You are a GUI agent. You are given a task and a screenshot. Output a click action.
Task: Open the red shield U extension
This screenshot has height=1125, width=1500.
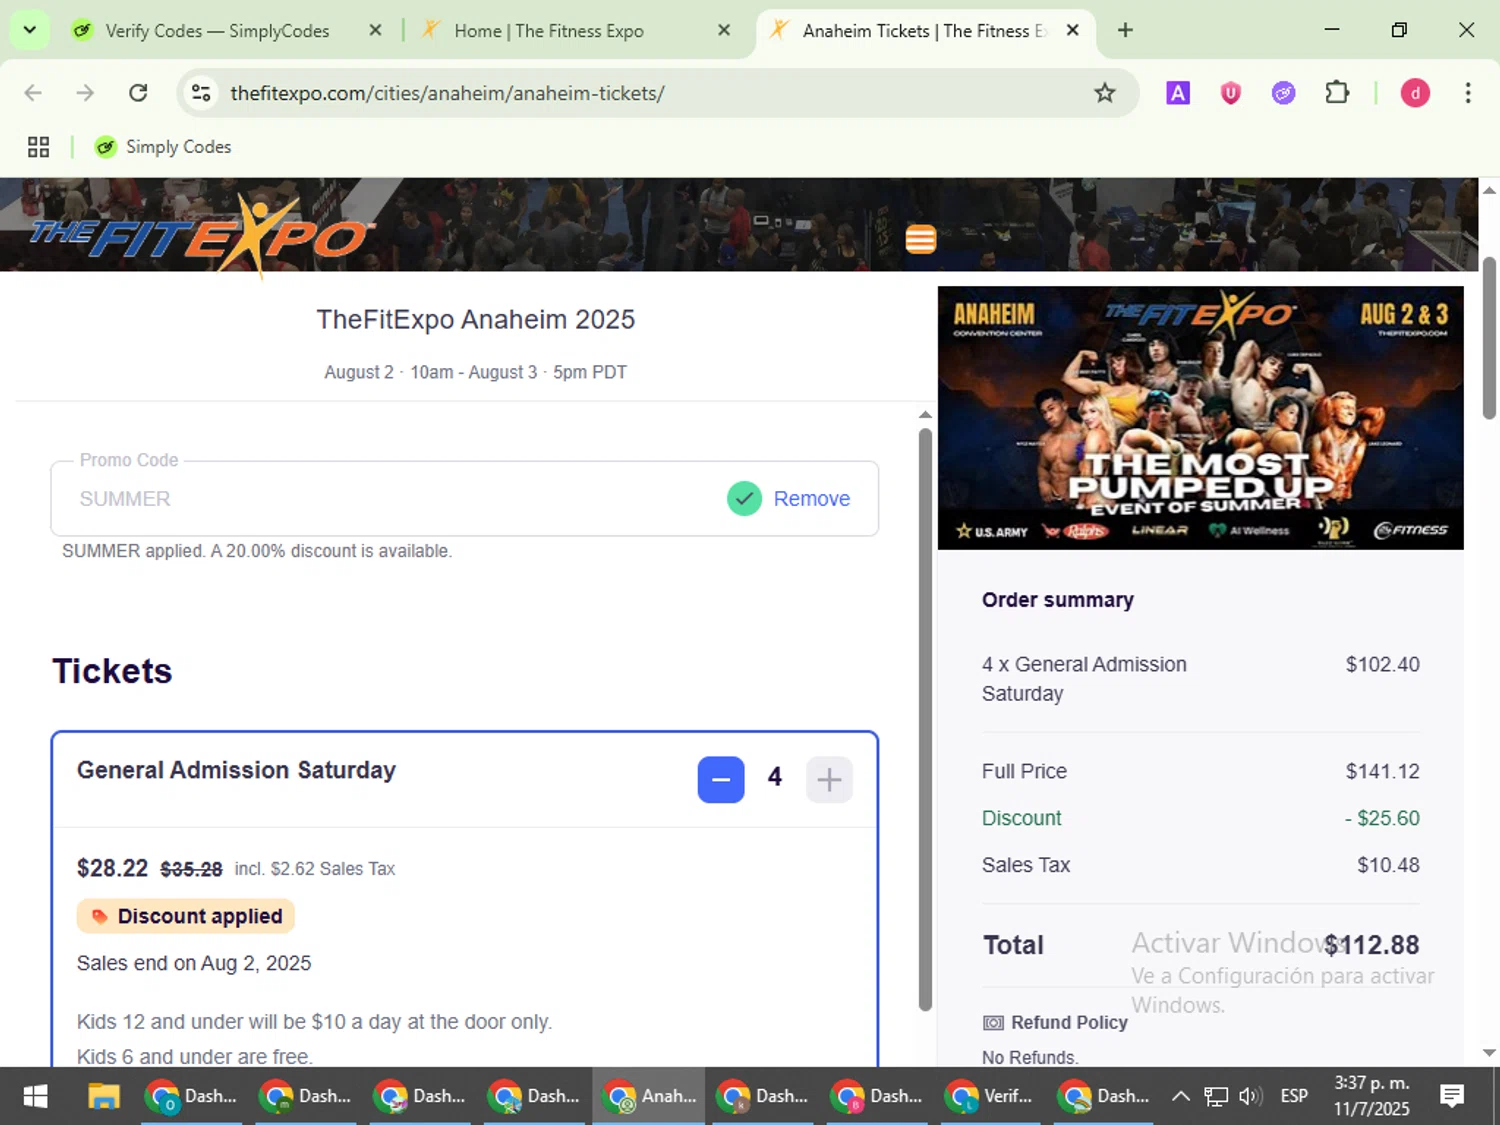point(1231,93)
